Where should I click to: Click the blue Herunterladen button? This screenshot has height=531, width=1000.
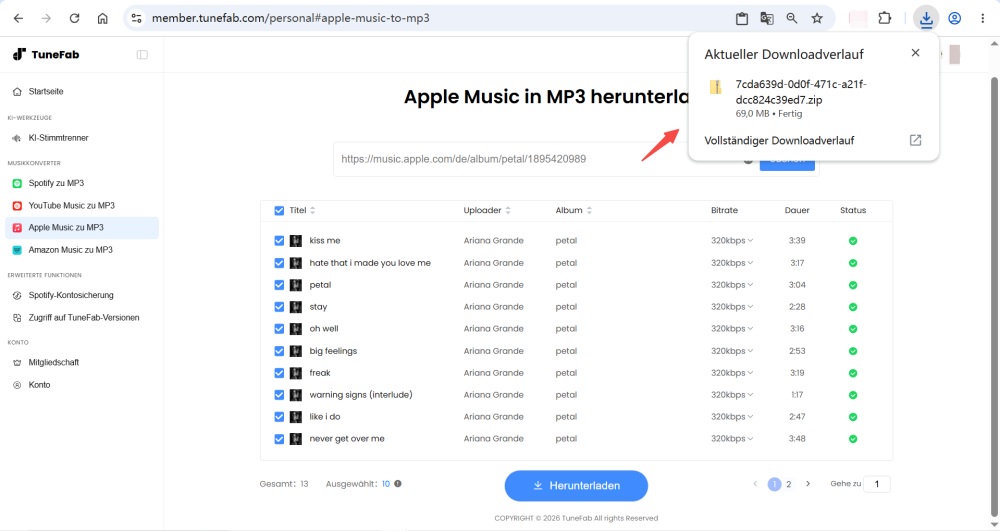576,486
